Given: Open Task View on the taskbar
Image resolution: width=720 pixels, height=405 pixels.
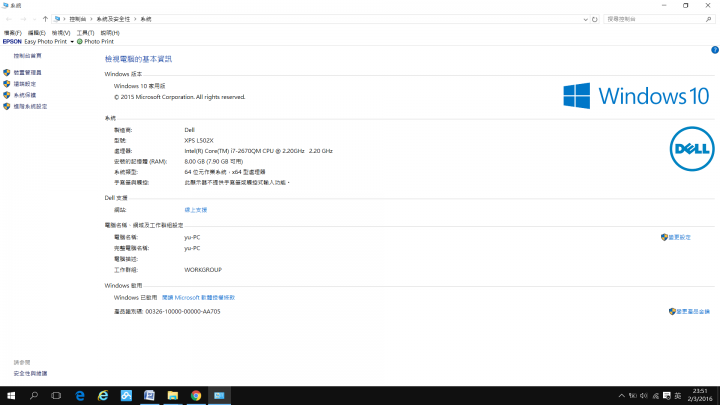Looking at the screenshot, I should click(56, 395).
